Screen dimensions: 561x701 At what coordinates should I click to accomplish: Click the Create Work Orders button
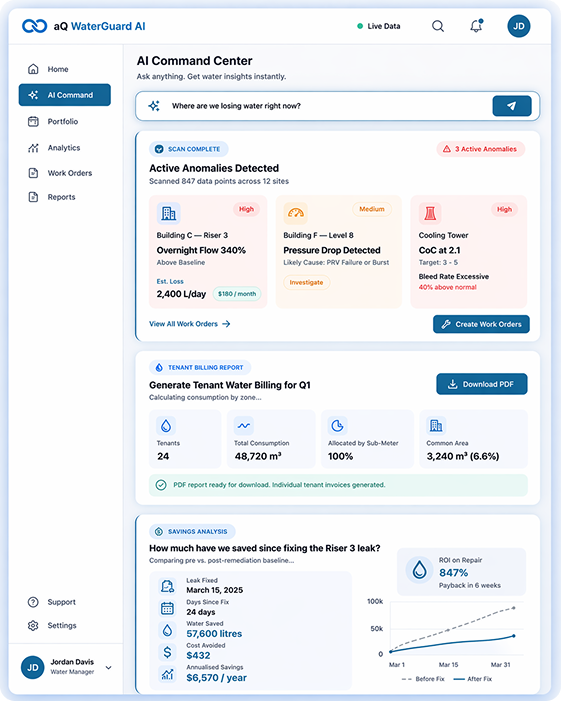coord(481,324)
